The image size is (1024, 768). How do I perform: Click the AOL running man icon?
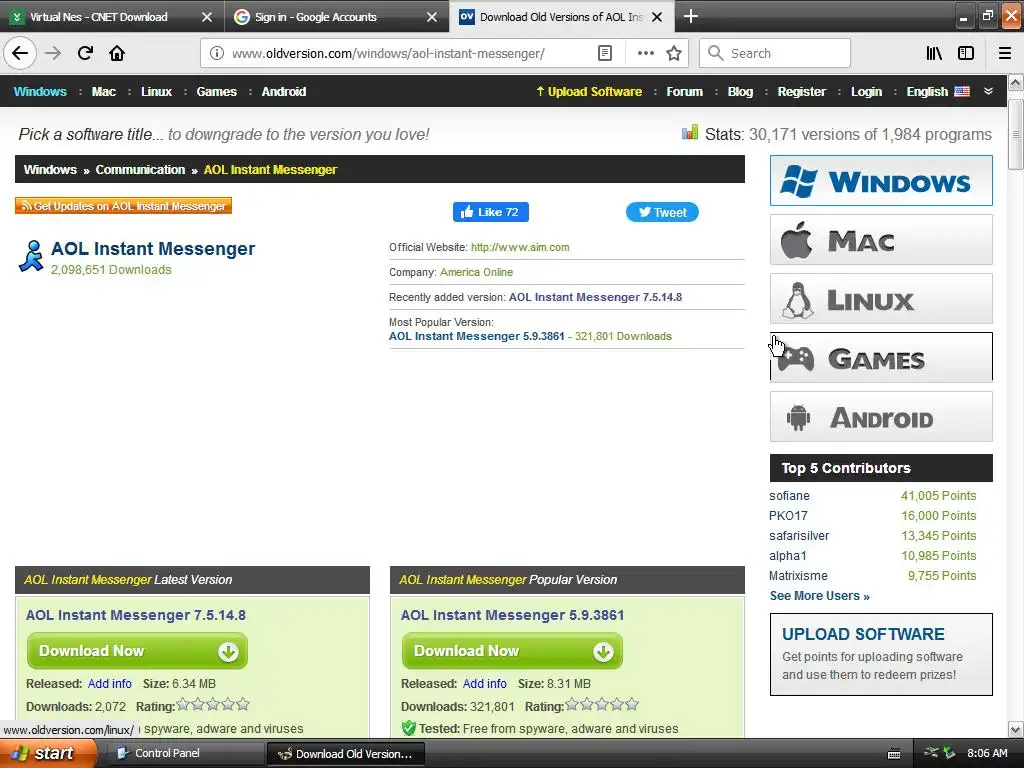[x=31, y=256]
